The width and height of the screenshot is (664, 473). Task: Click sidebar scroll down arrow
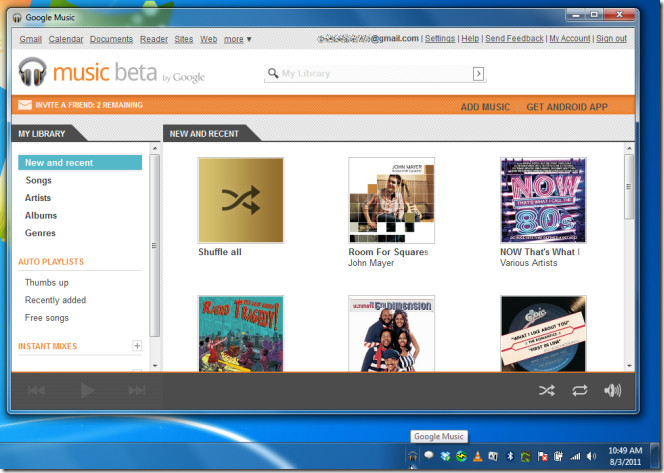[x=155, y=365]
